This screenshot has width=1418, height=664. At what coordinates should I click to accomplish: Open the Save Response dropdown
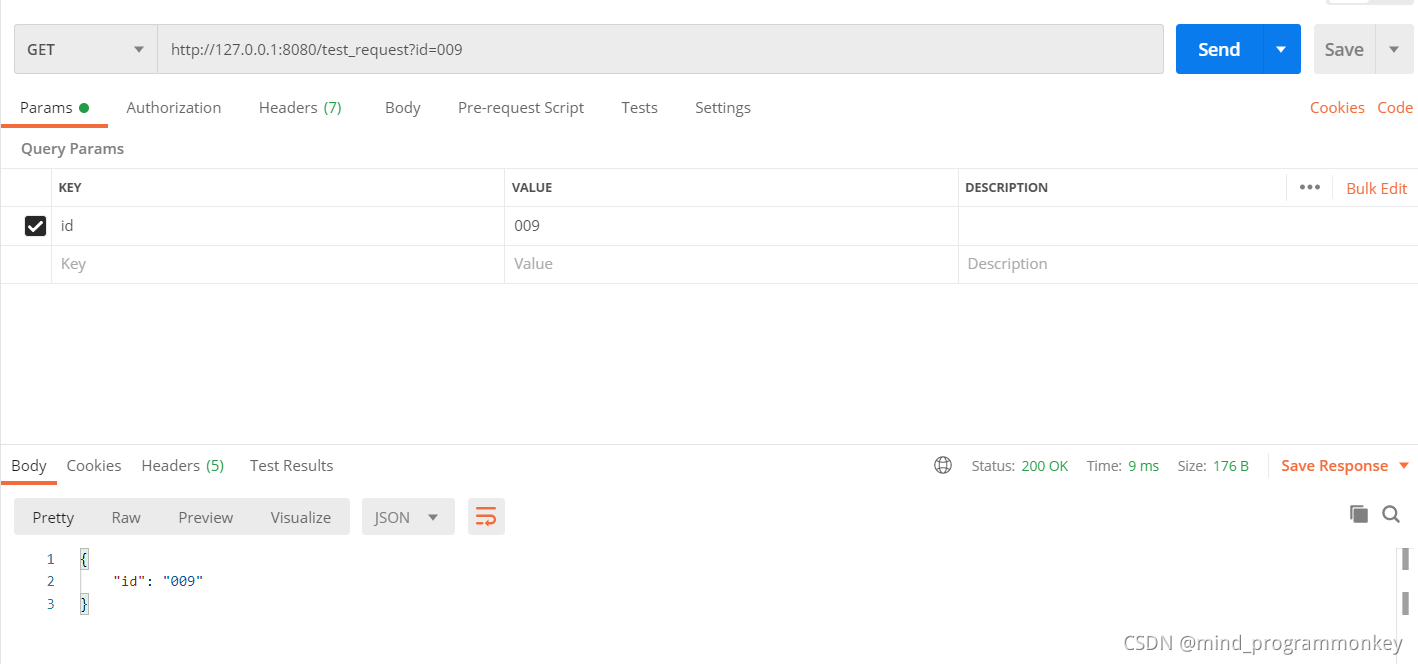tap(1345, 466)
